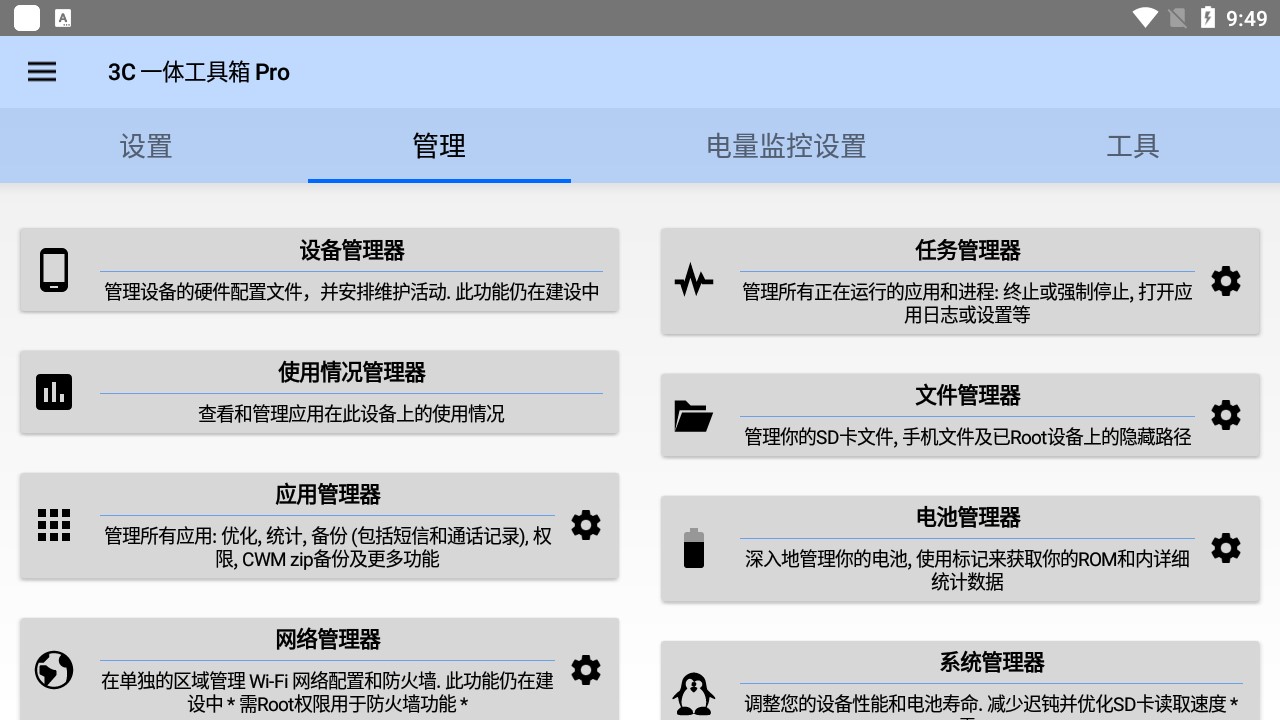Image resolution: width=1280 pixels, height=720 pixels.
Task: Click description about 深入地管理你的电池
Action: pyautogui.click(x=968, y=570)
